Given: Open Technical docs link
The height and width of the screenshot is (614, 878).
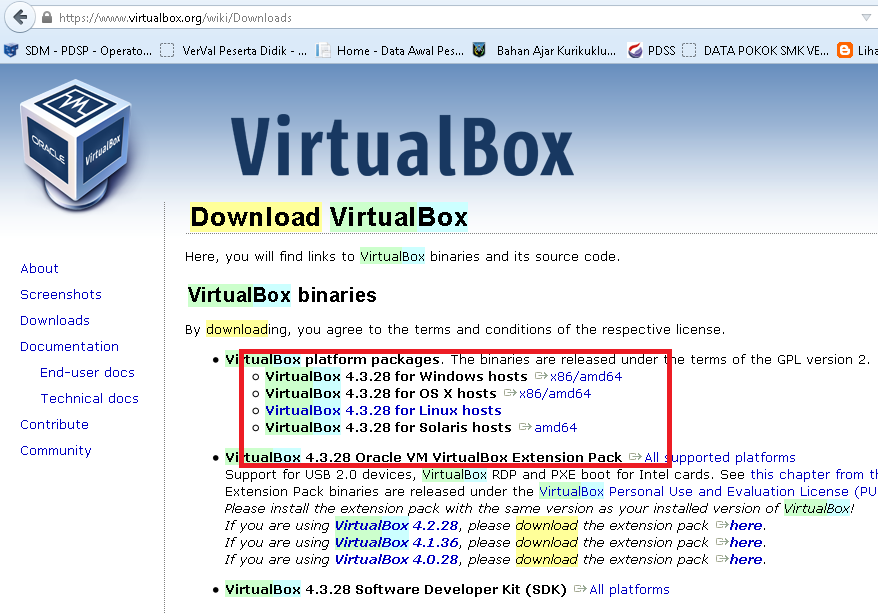Looking at the screenshot, I should [x=90, y=399].
